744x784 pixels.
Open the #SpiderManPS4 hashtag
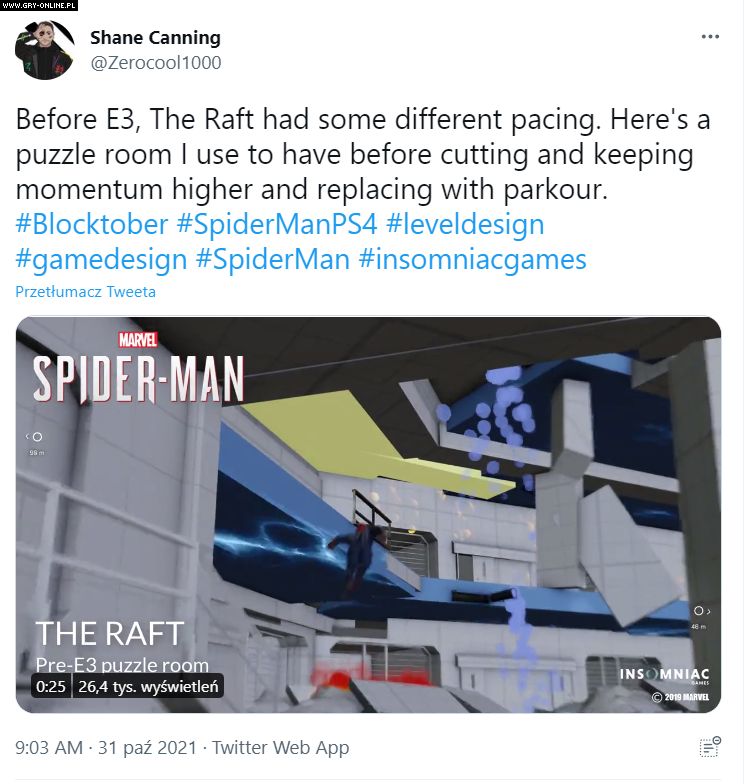[x=276, y=224]
